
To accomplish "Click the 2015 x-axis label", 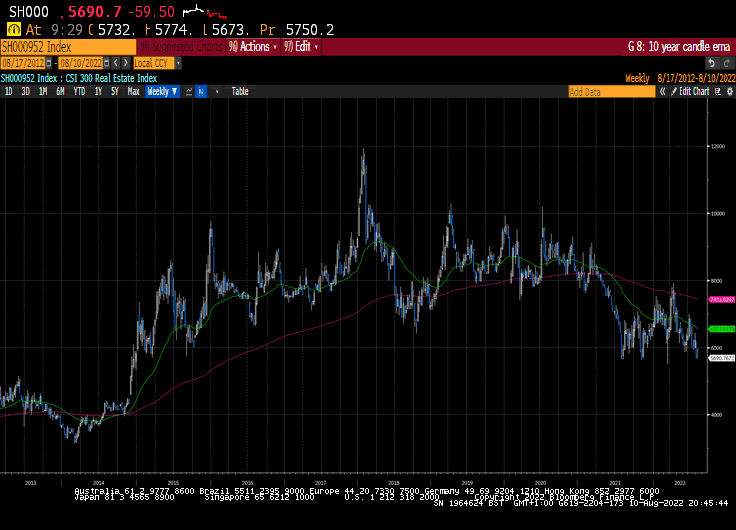I will 173,483.
